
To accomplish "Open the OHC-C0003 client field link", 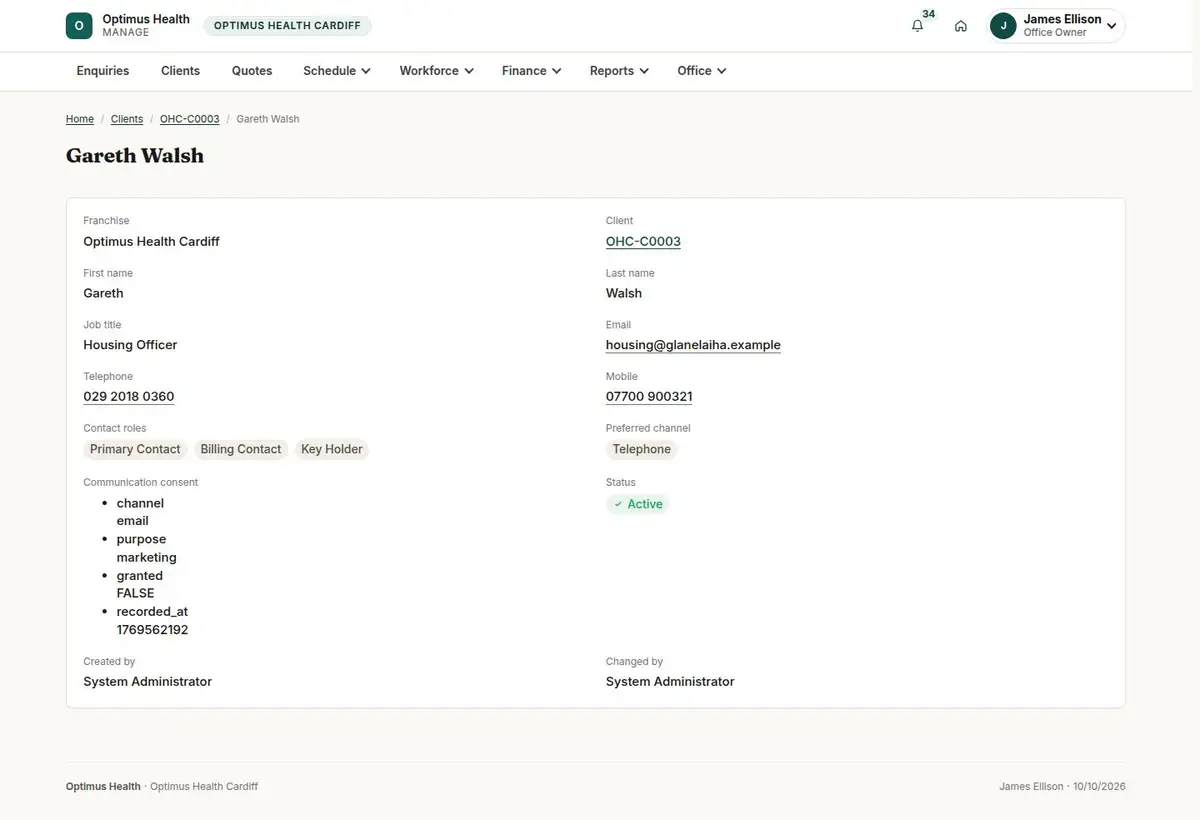I will click(643, 241).
